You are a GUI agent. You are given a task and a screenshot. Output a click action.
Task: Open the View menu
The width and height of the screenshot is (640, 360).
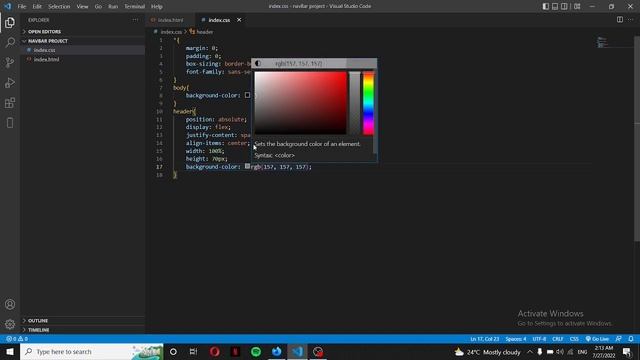pos(82,7)
